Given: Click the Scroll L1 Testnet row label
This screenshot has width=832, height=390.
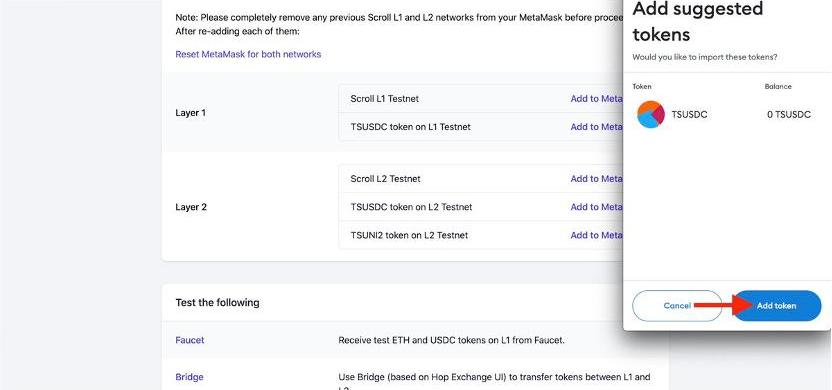Looking at the screenshot, I should [x=385, y=99].
